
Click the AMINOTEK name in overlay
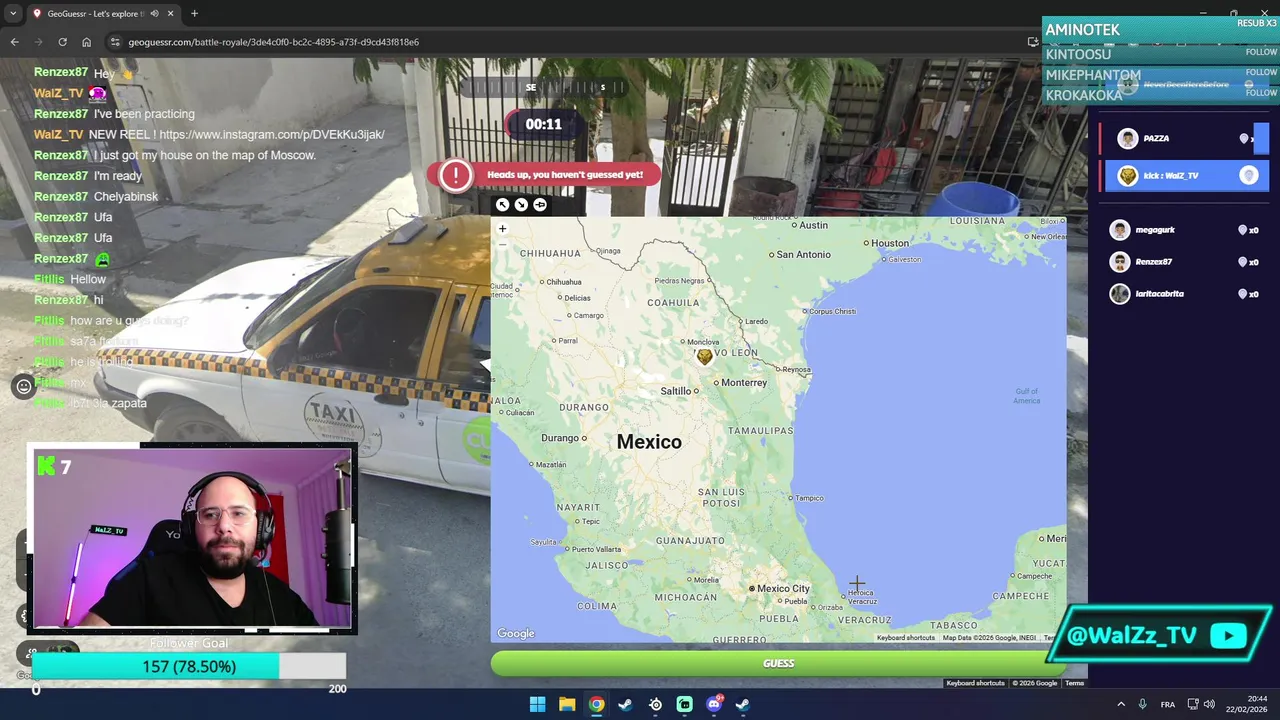point(1083,30)
